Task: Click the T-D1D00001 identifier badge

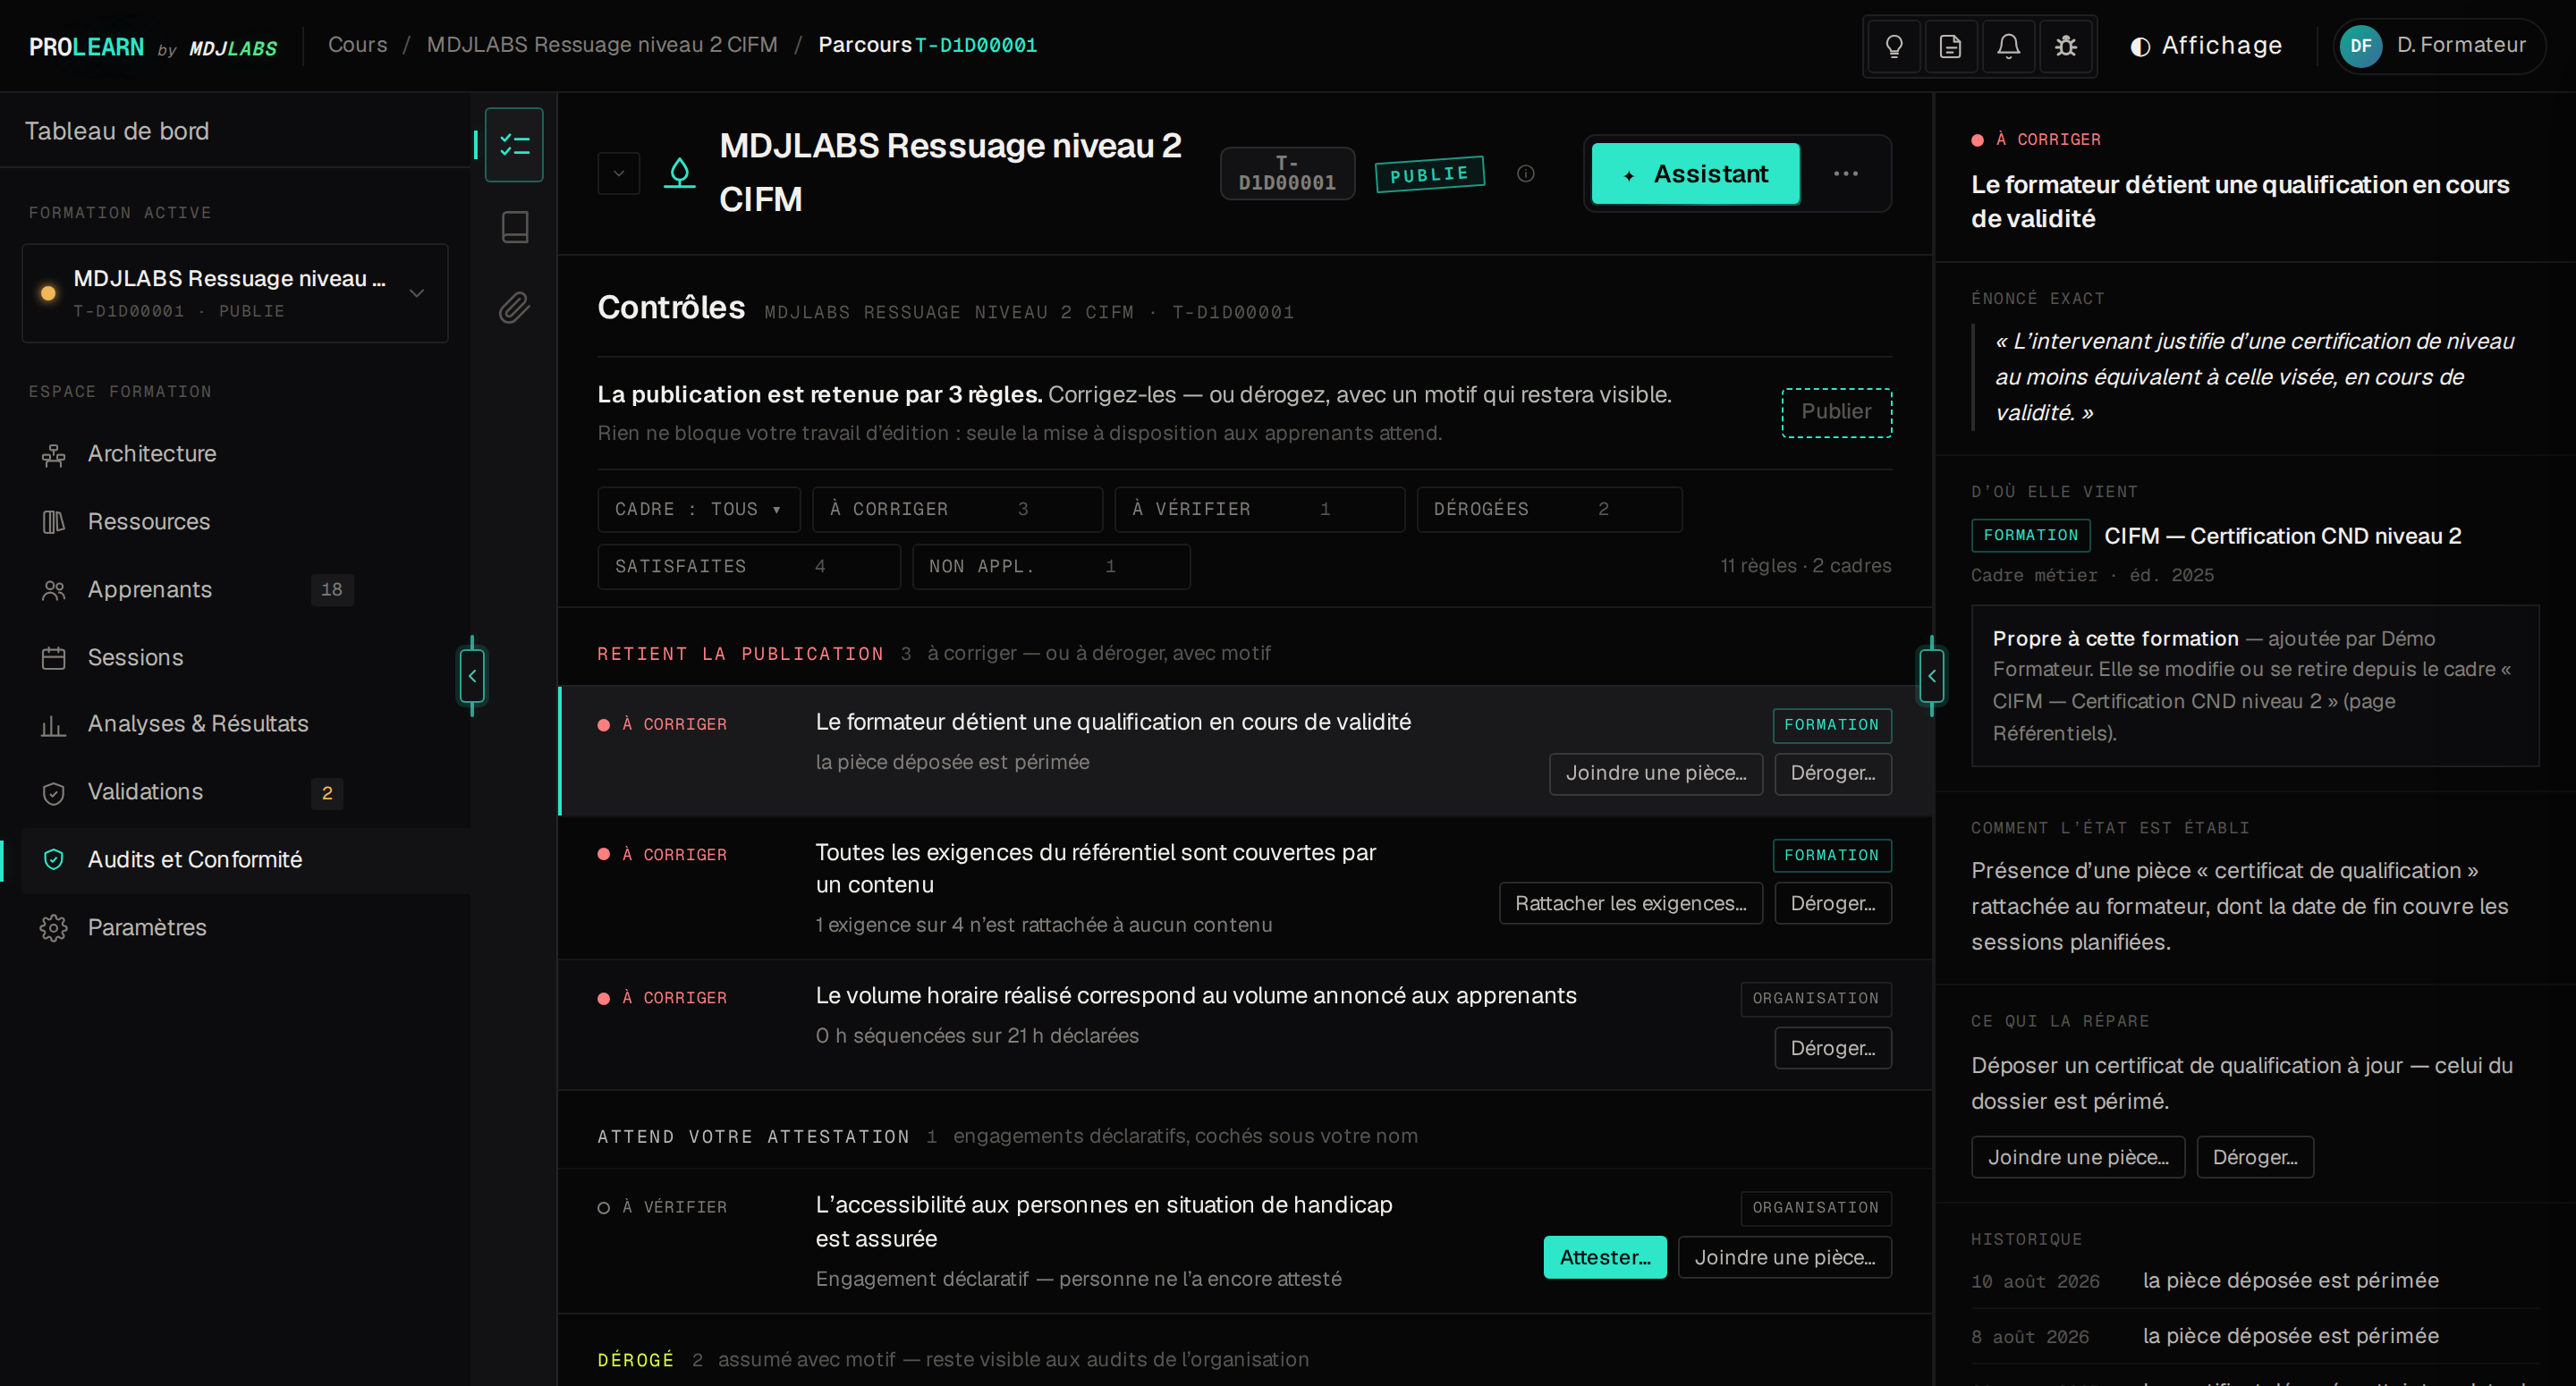Action: pos(1287,174)
